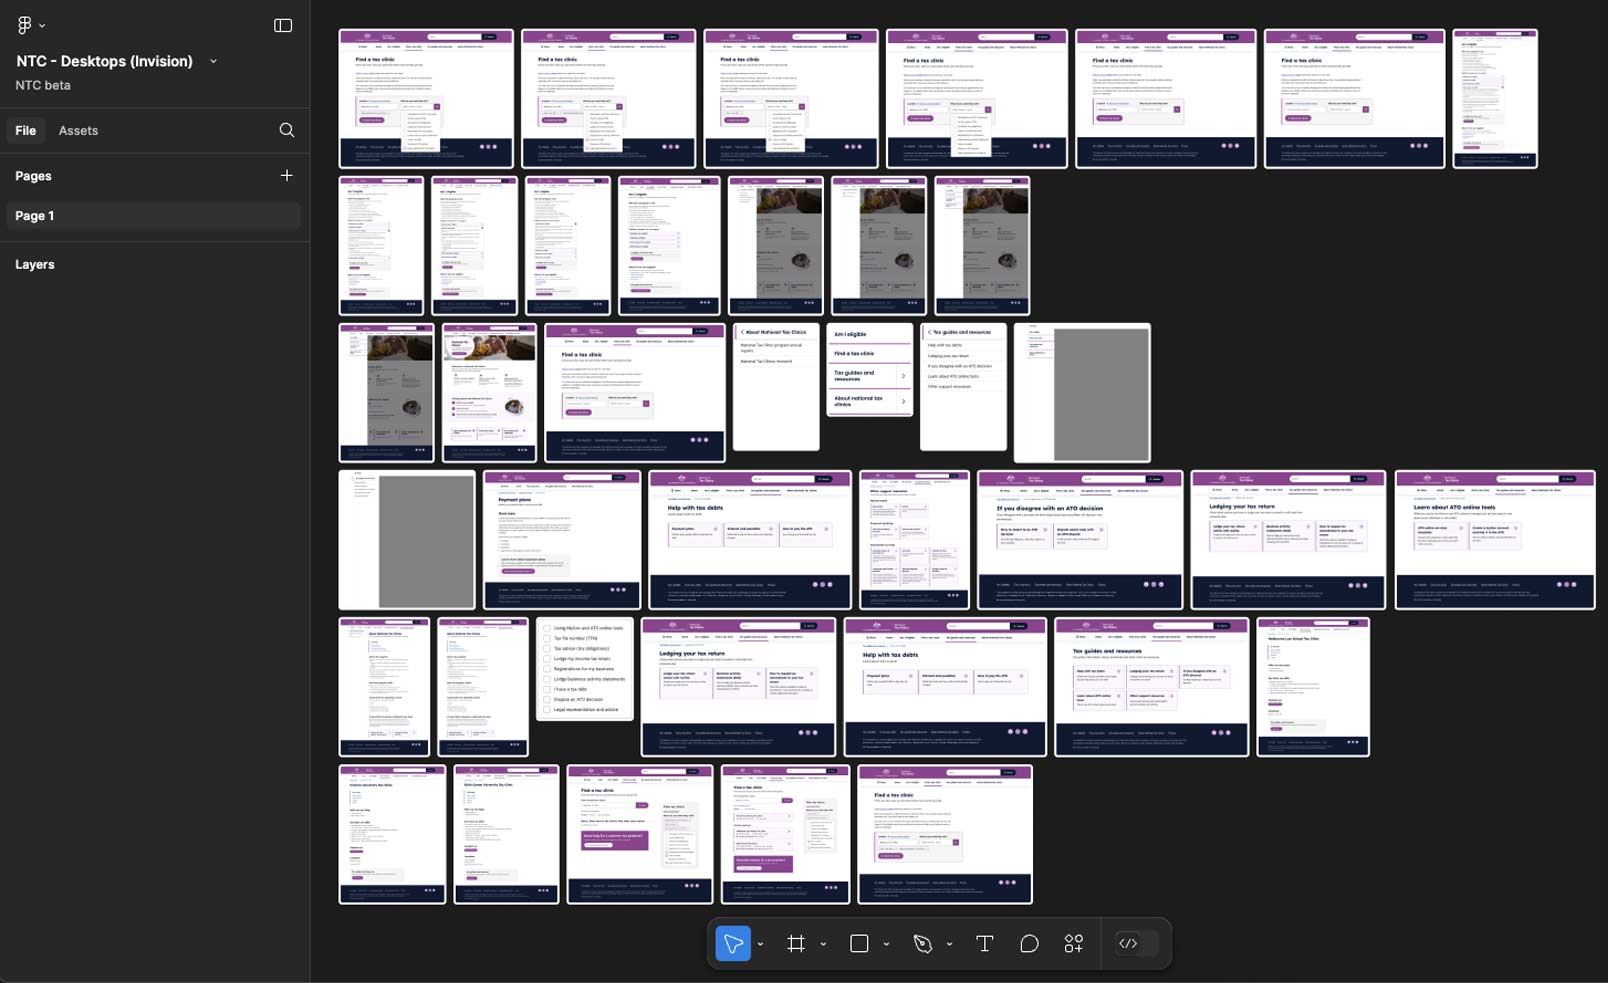Select the Text tool
The width and height of the screenshot is (1608, 983).
[x=984, y=943]
